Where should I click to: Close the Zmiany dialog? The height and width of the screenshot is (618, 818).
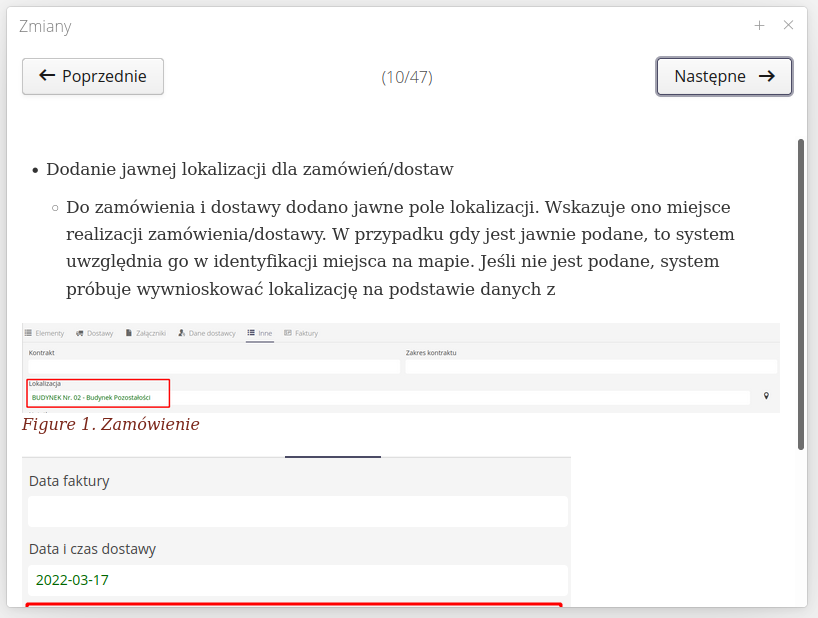(788, 25)
